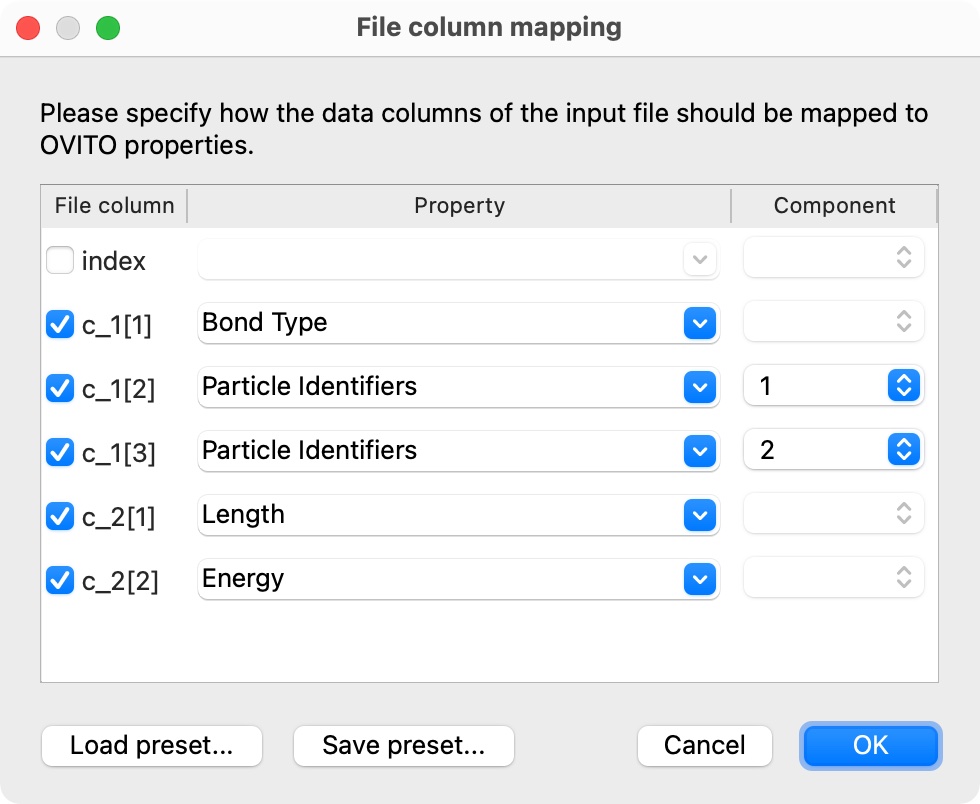Click the Load preset button
Screen dimensions: 980x804
pos(151,746)
